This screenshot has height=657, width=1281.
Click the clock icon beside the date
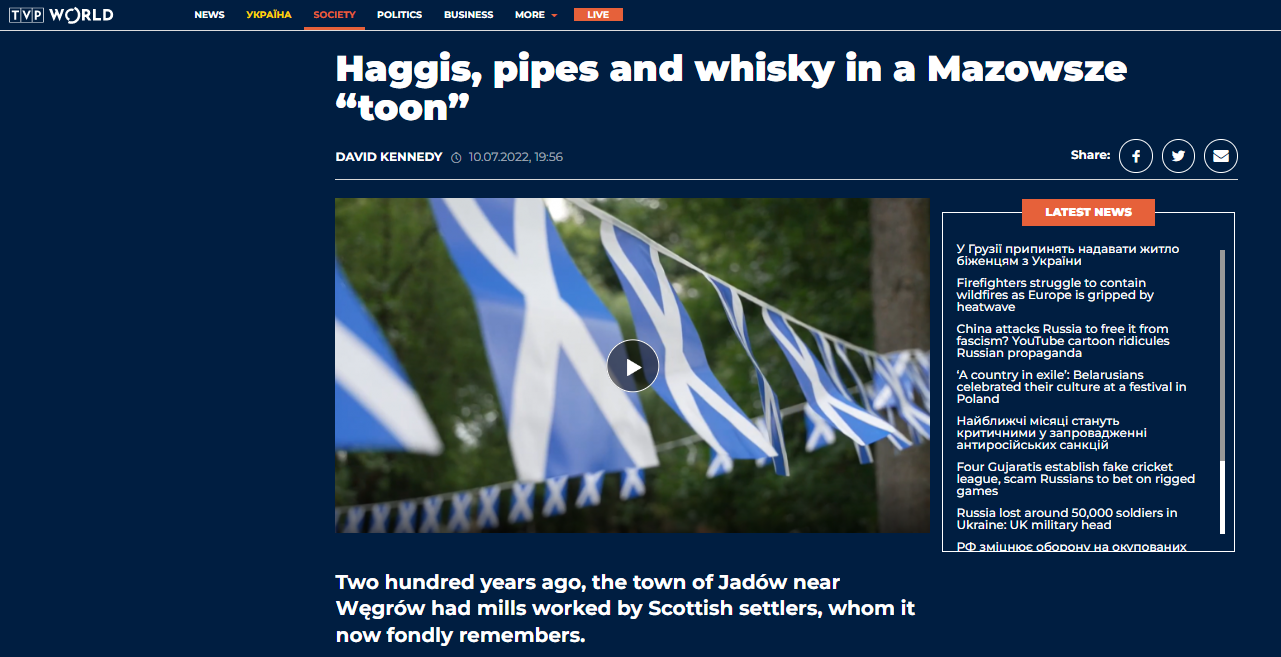tap(456, 157)
